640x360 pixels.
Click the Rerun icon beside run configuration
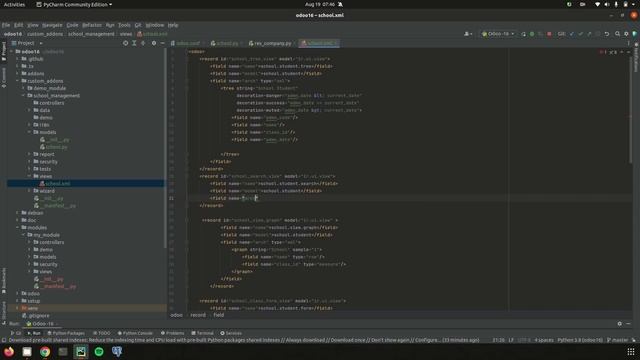[x=523, y=34]
